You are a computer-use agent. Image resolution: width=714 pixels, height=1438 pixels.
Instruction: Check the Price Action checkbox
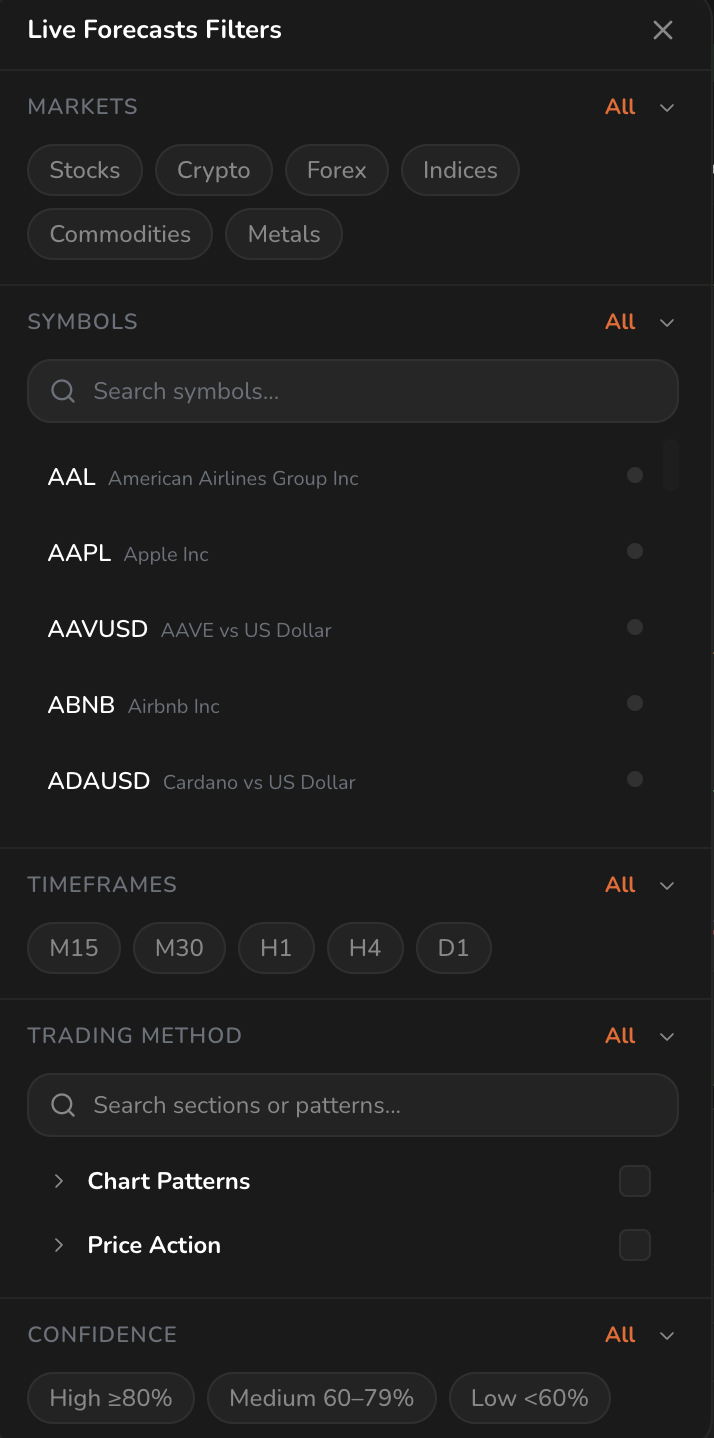point(635,1245)
